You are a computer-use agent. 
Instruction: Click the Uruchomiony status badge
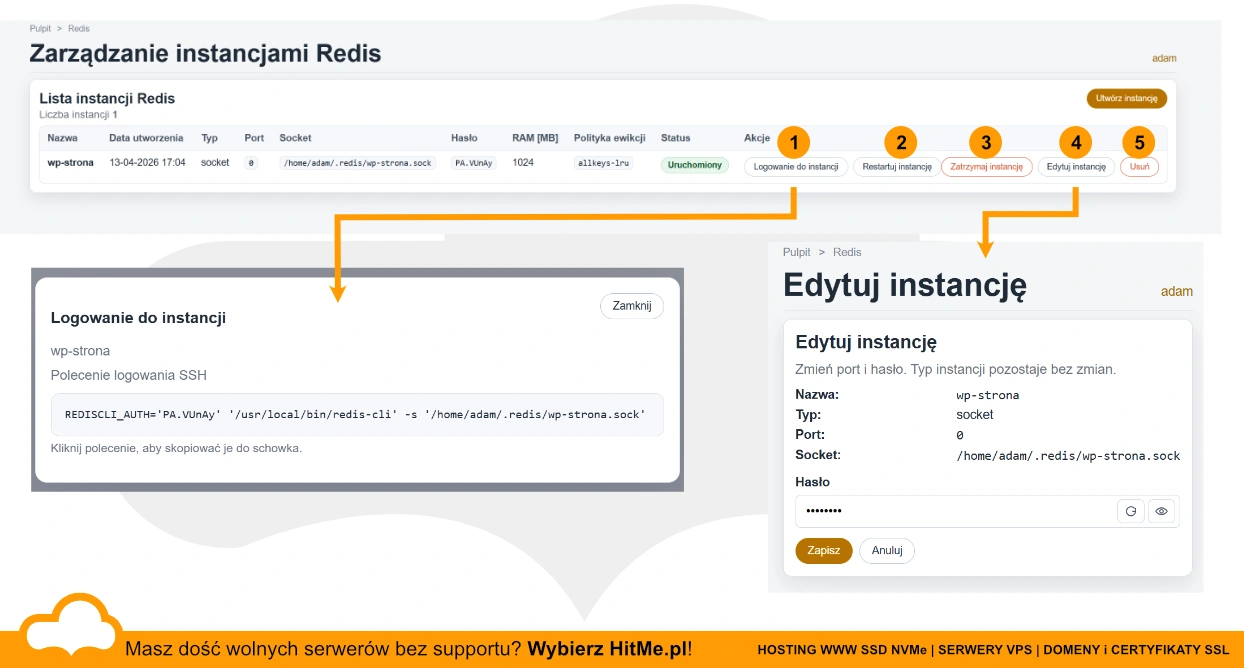(695, 165)
